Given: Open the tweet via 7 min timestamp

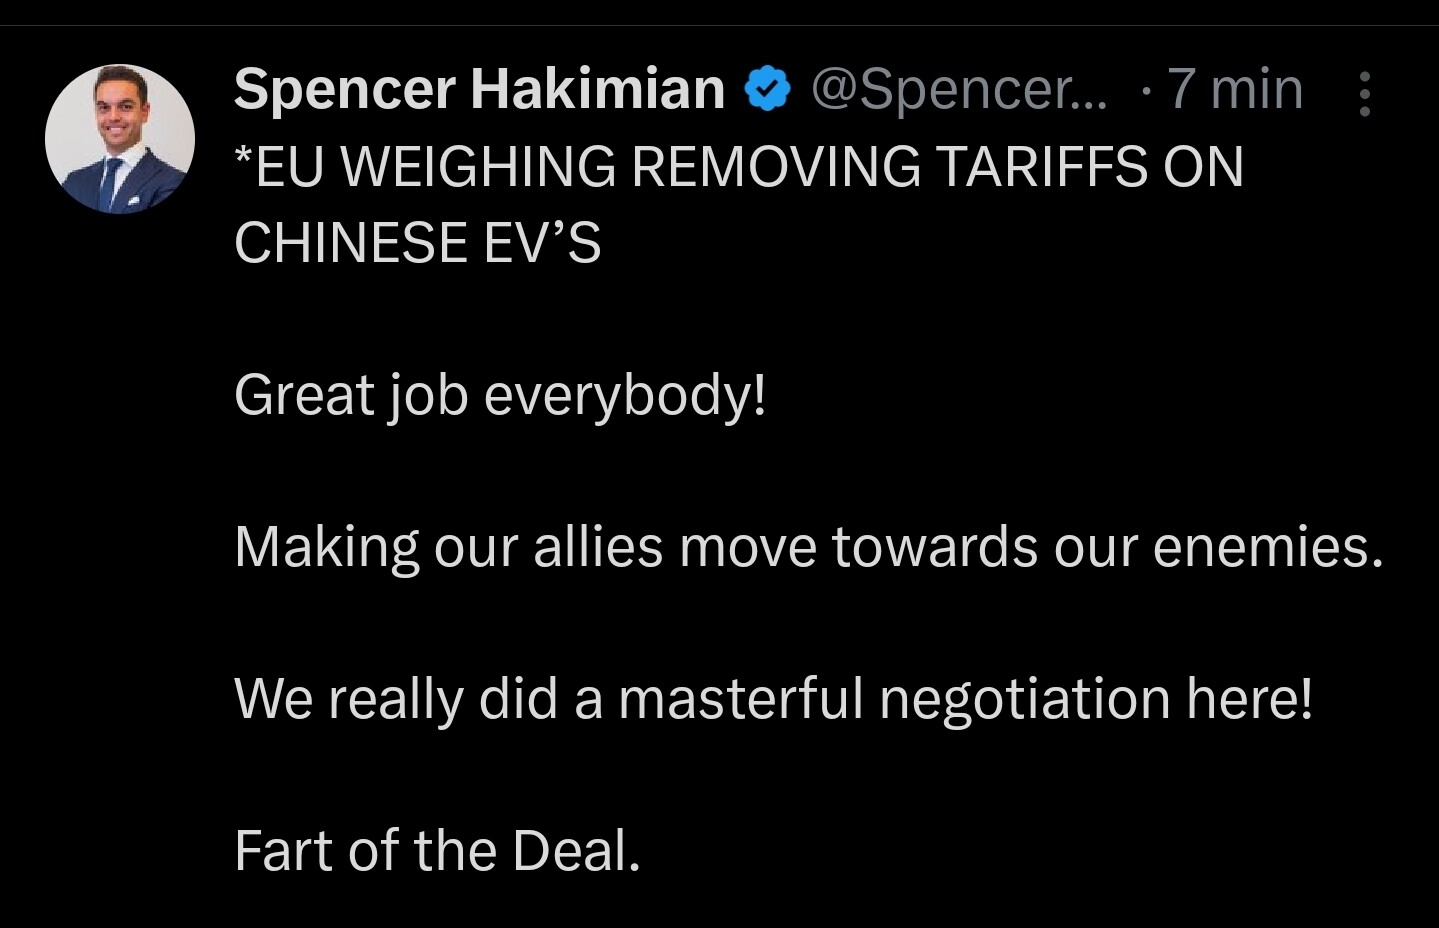Looking at the screenshot, I should [1235, 89].
